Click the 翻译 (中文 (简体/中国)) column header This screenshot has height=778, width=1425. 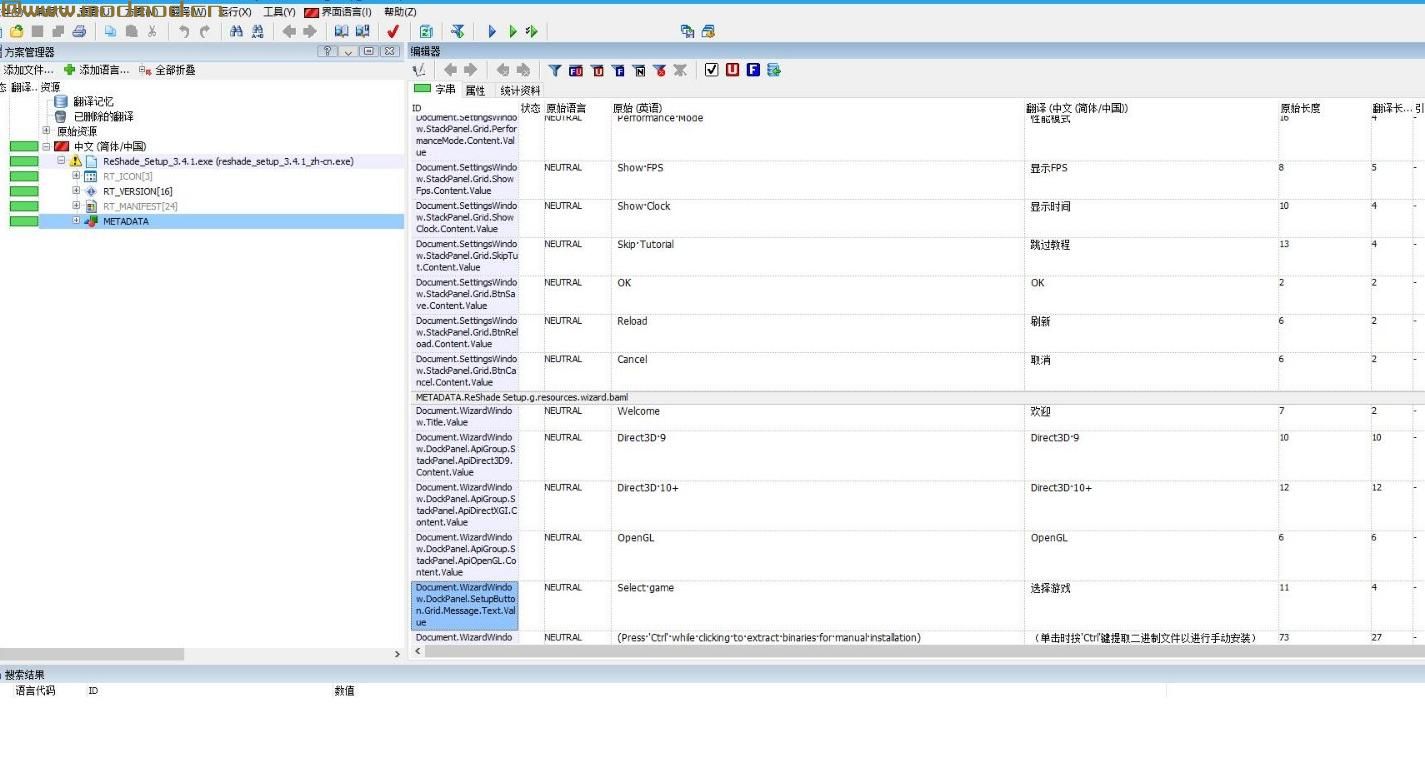click(x=1151, y=108)
